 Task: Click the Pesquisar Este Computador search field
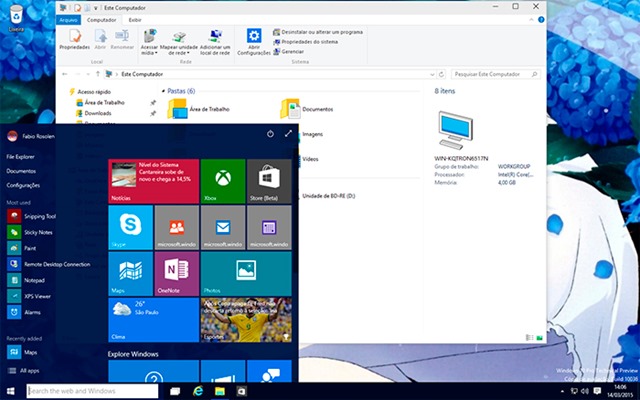click(496, 74)
